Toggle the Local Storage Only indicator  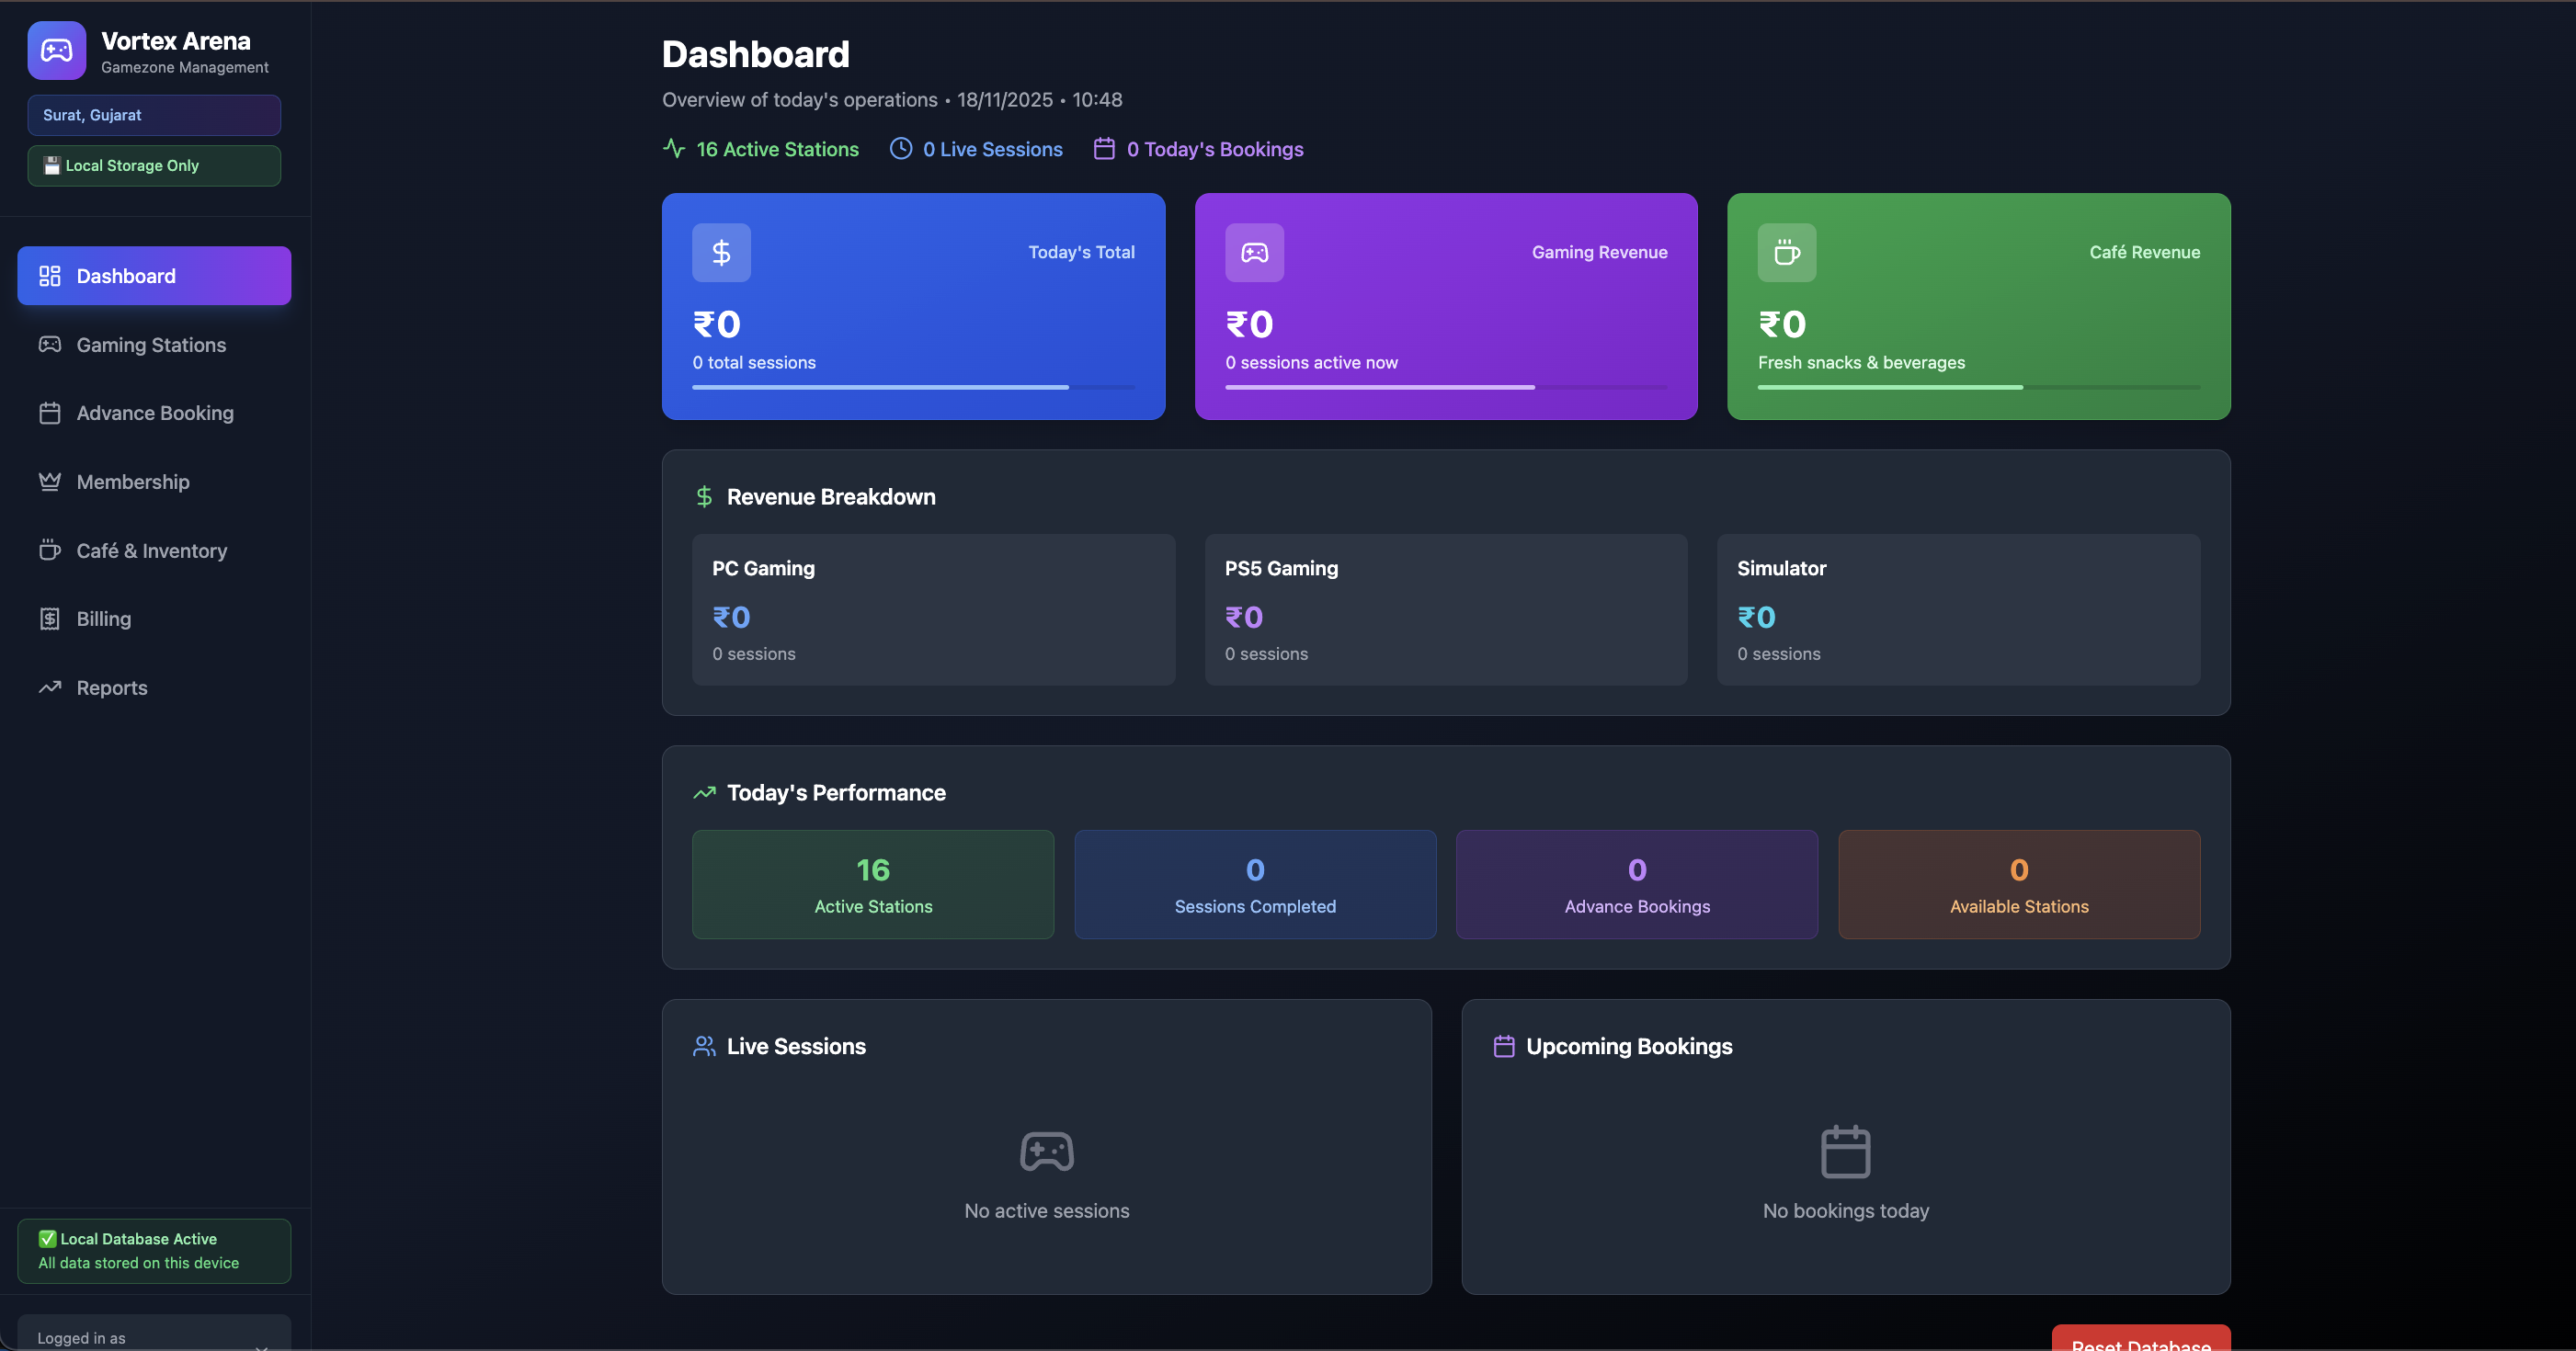pyautogui.click(x=153, y=165)
